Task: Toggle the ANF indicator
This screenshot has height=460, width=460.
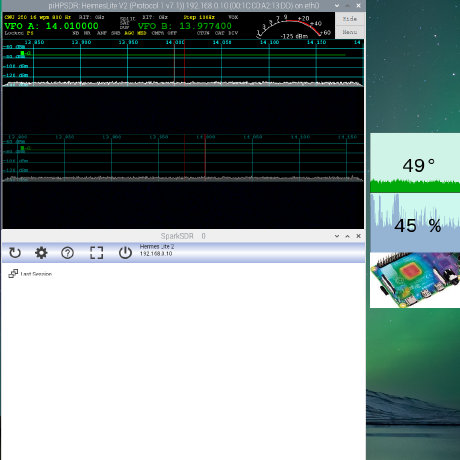Action: click(x=102, y=33)
